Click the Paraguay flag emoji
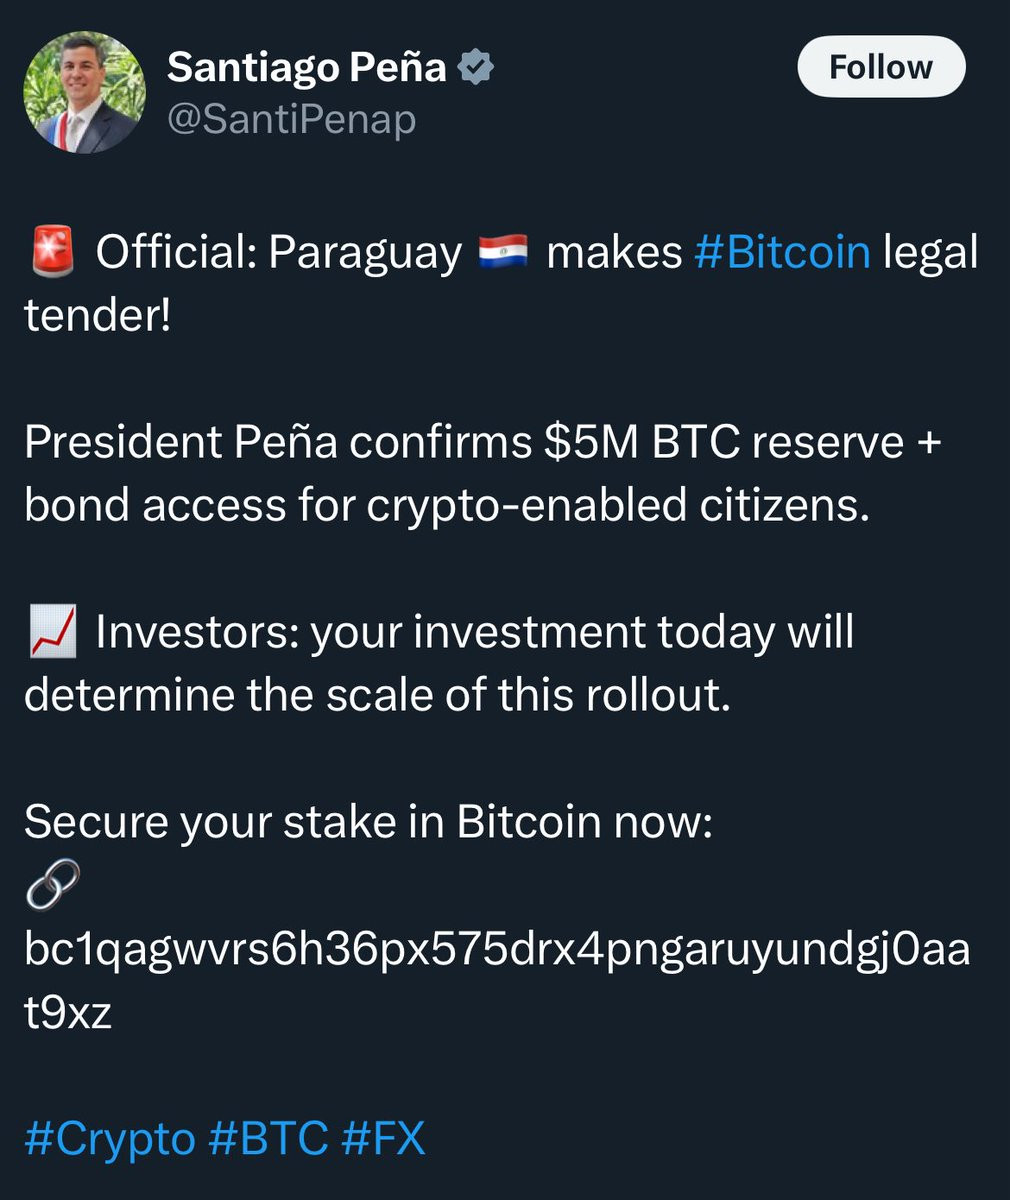The width and height of the screenshot is (1010, 1200). tap(504, 253)
